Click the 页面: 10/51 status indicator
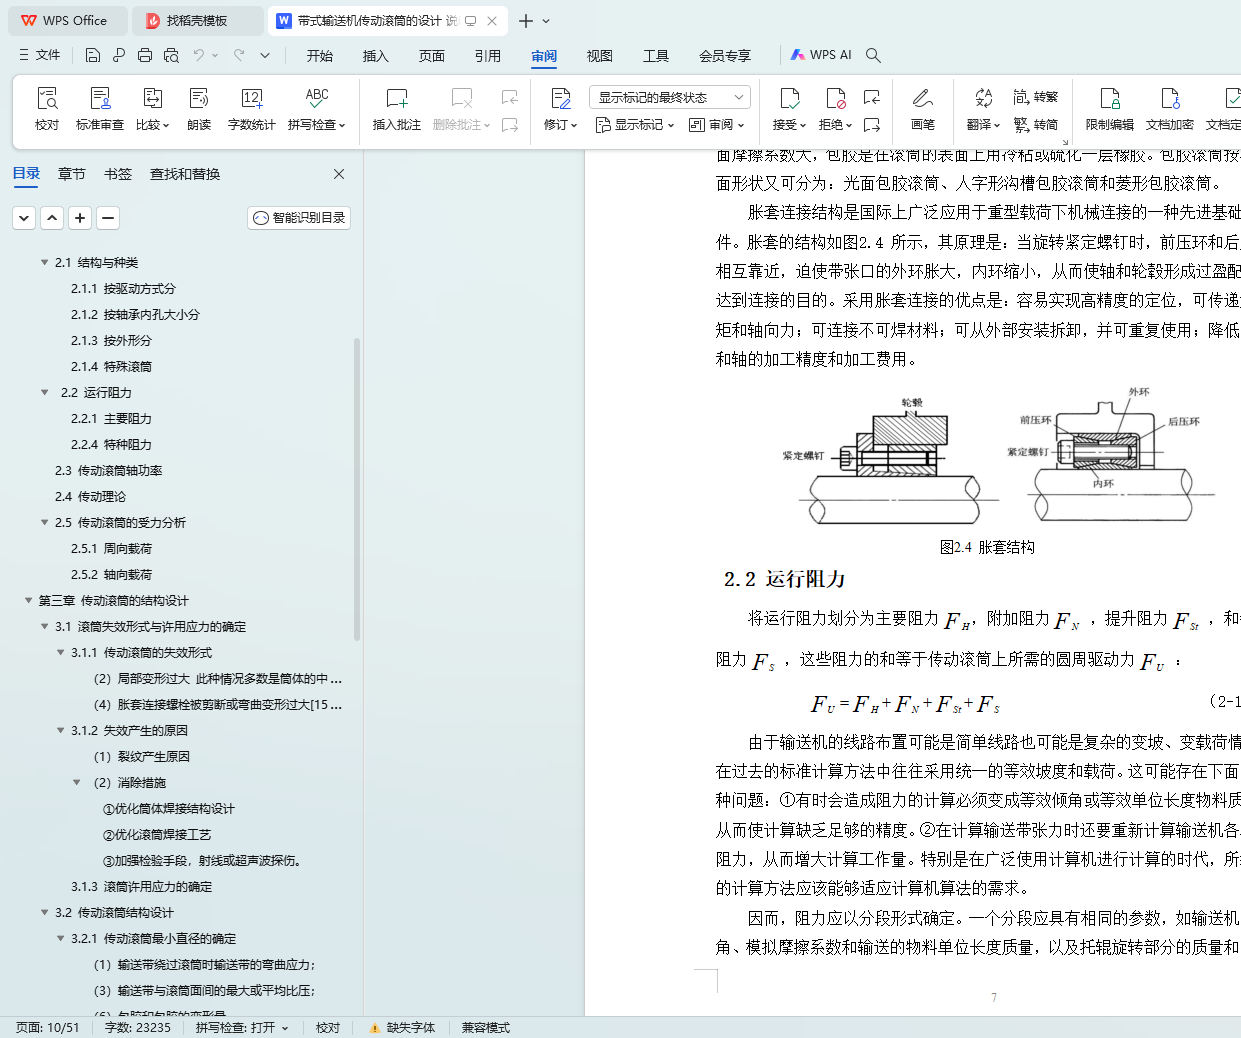This screenshot has height=1038, width=1241. (47, 1028)
